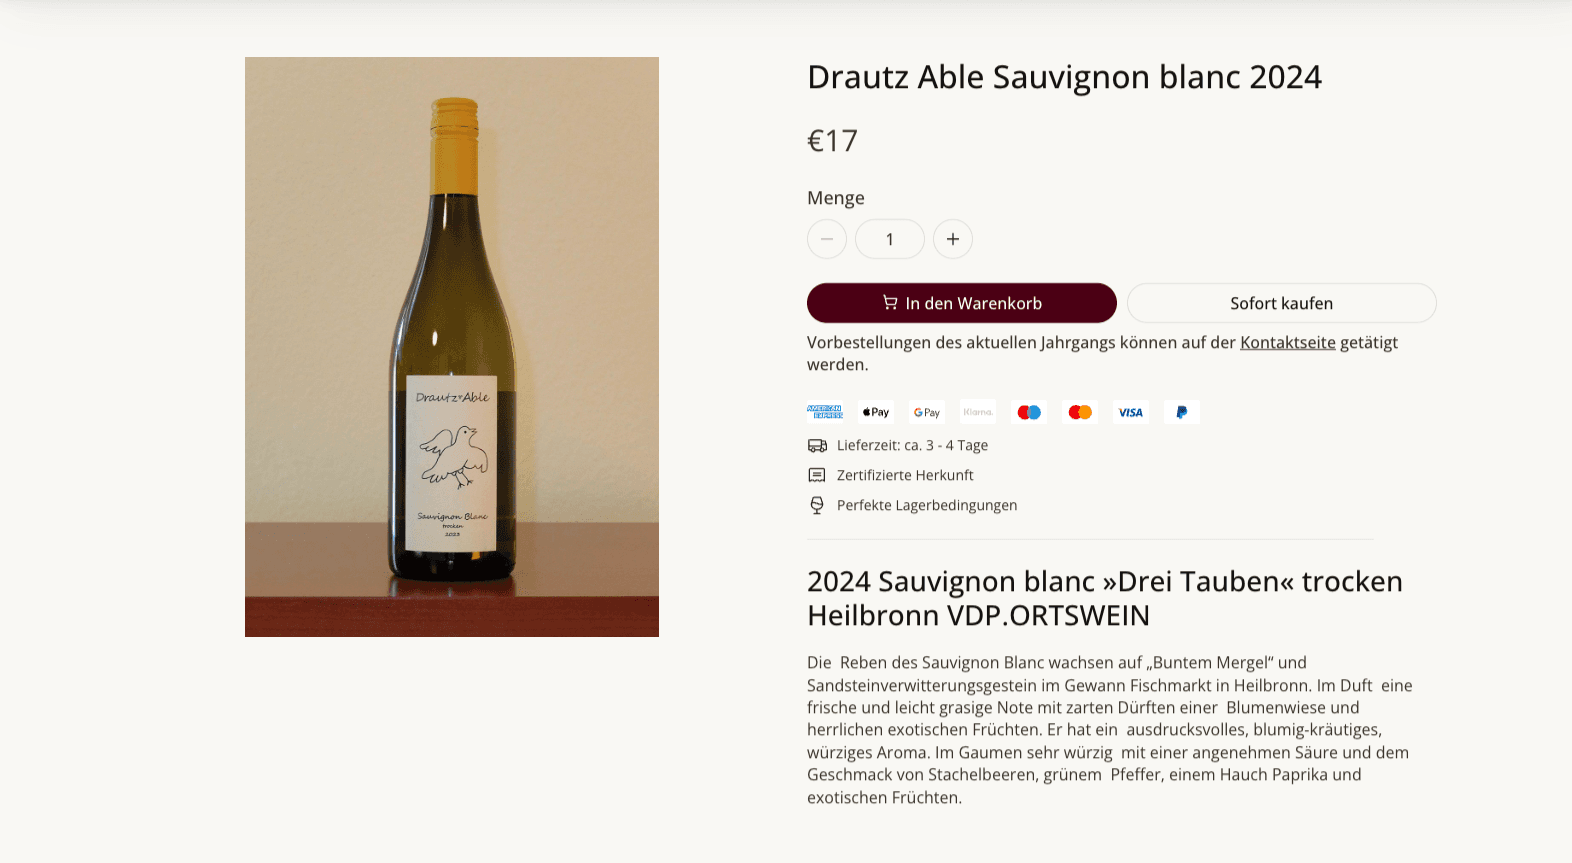The height and width of the screenshot is (863, 1572).
Task: Click the Google Pay payment icon
Action: coord(927,412)
